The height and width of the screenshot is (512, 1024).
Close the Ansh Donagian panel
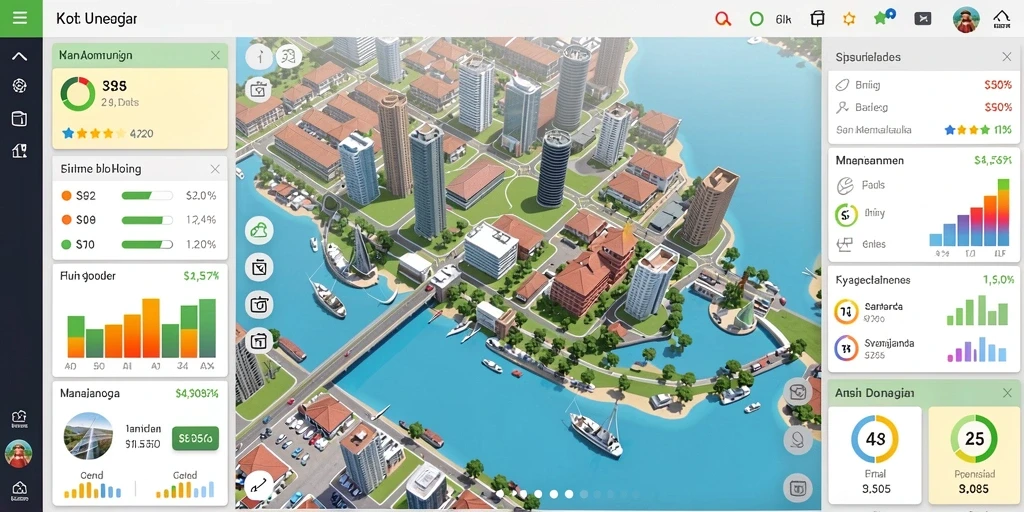click(x=1006, y=393)
